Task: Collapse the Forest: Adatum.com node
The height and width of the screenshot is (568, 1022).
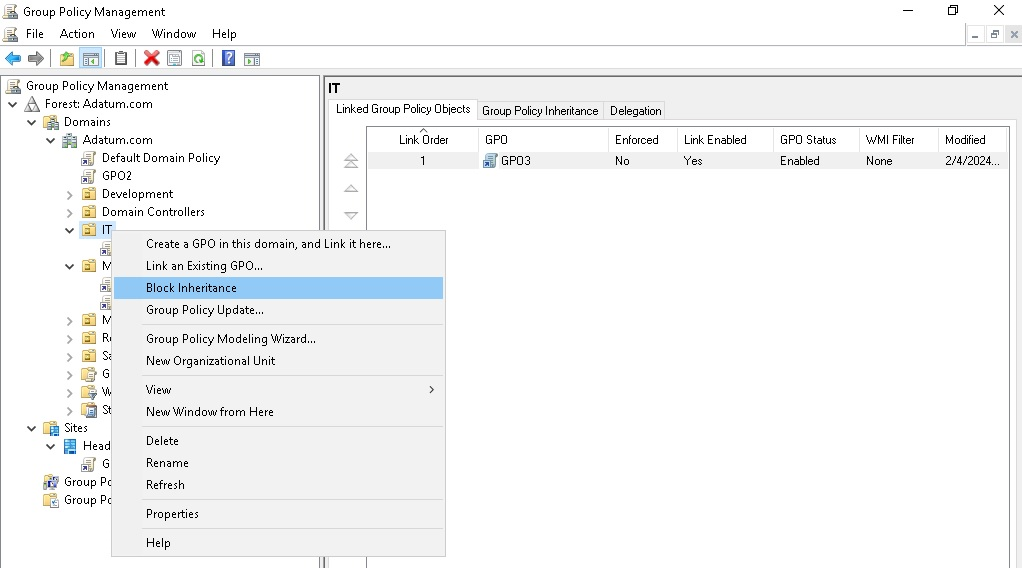Action: pos(12,104)
